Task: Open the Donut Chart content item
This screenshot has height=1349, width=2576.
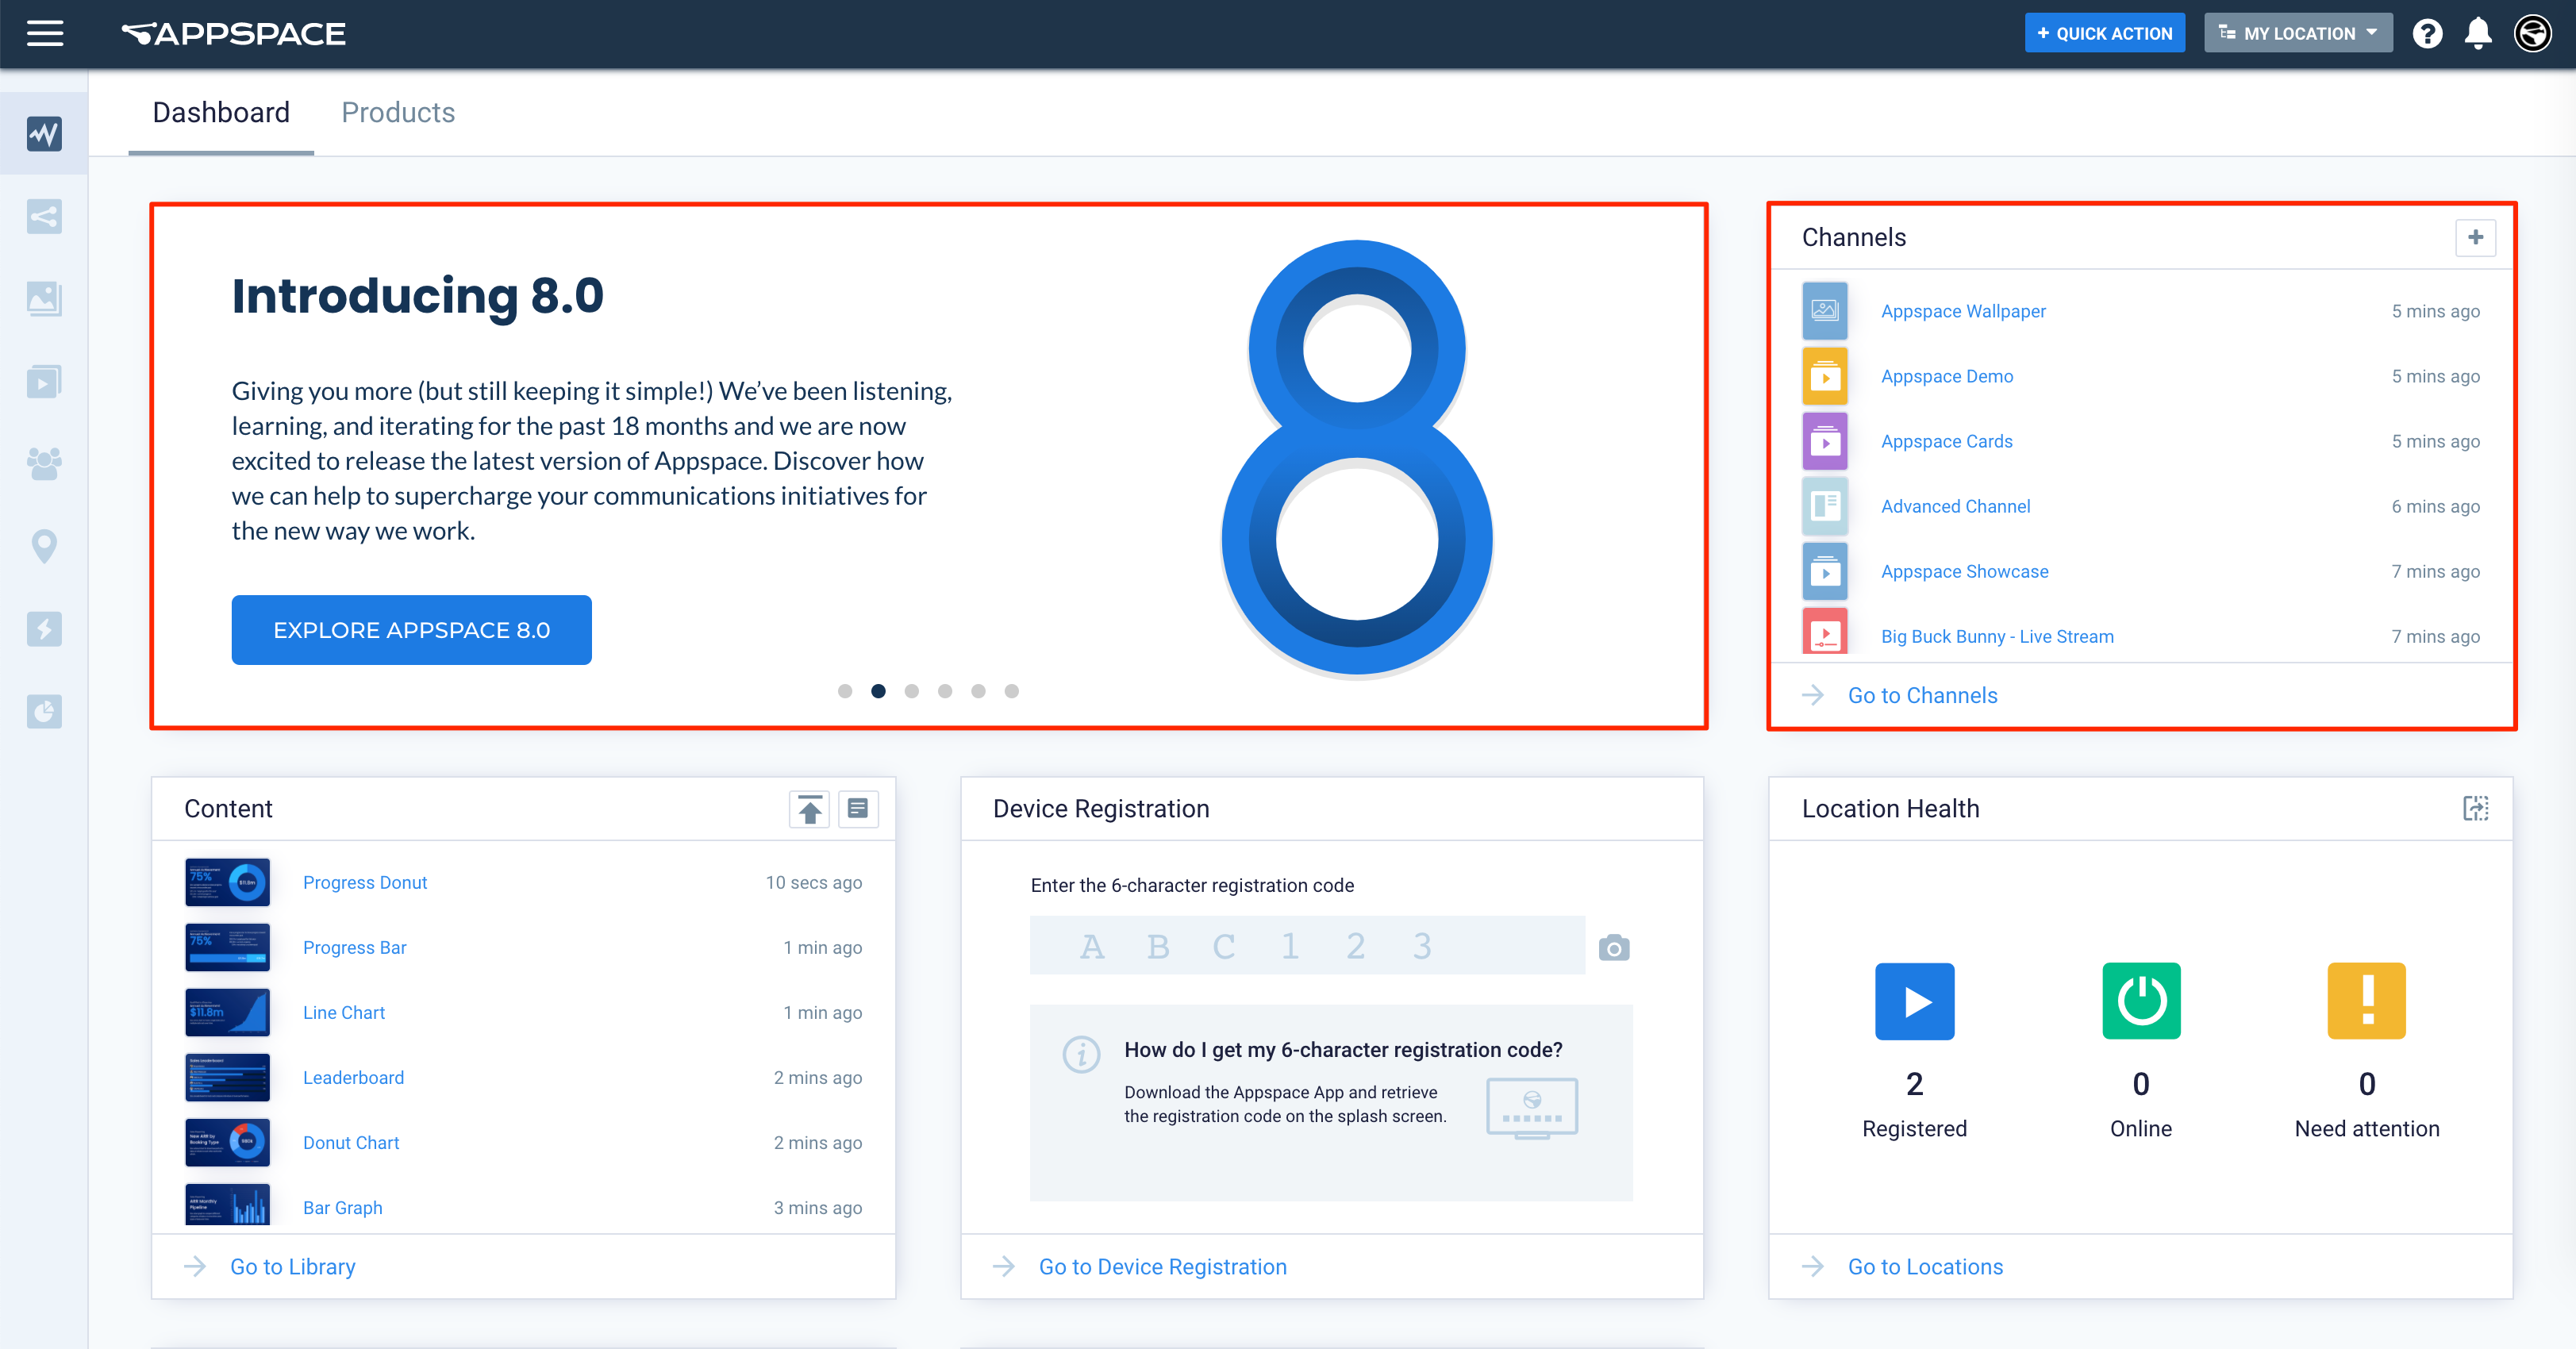Action: [x=351, y=1142]
